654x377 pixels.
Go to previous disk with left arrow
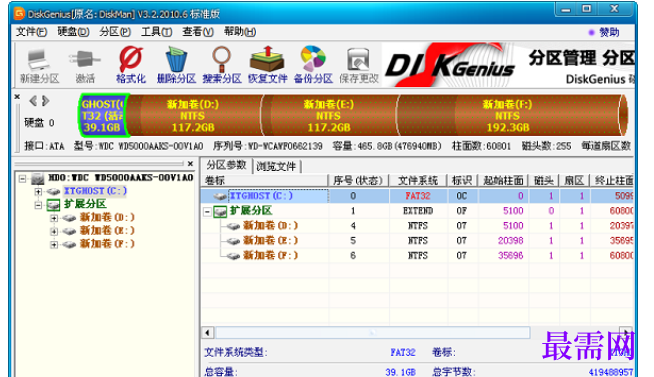33,101
